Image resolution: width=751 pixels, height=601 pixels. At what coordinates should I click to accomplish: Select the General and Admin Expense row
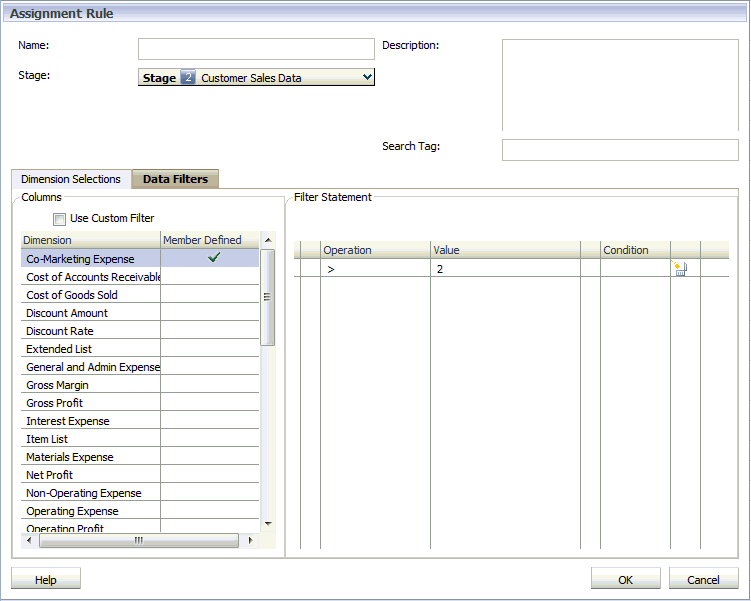click(x=140, y=367)
